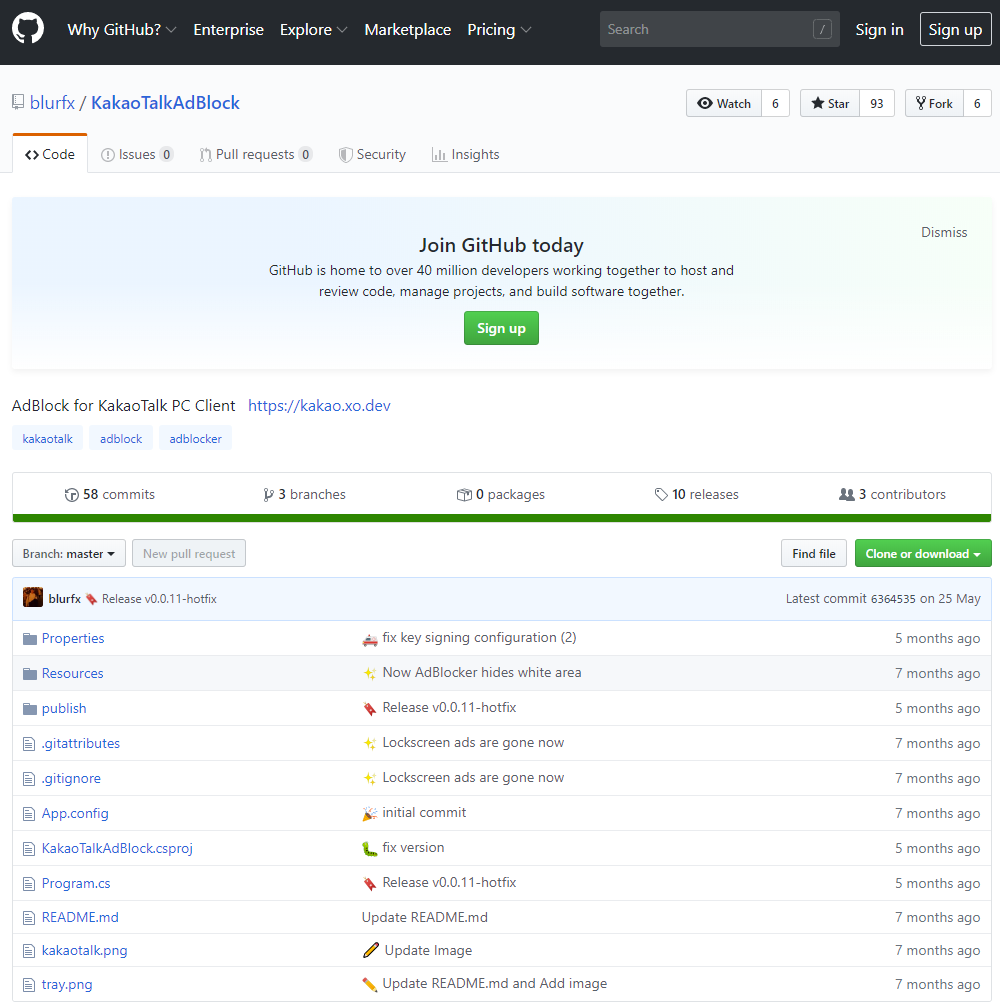1000x1005 pixels.
Task: Open the Program.cs file link
Action: click(76, 883)
